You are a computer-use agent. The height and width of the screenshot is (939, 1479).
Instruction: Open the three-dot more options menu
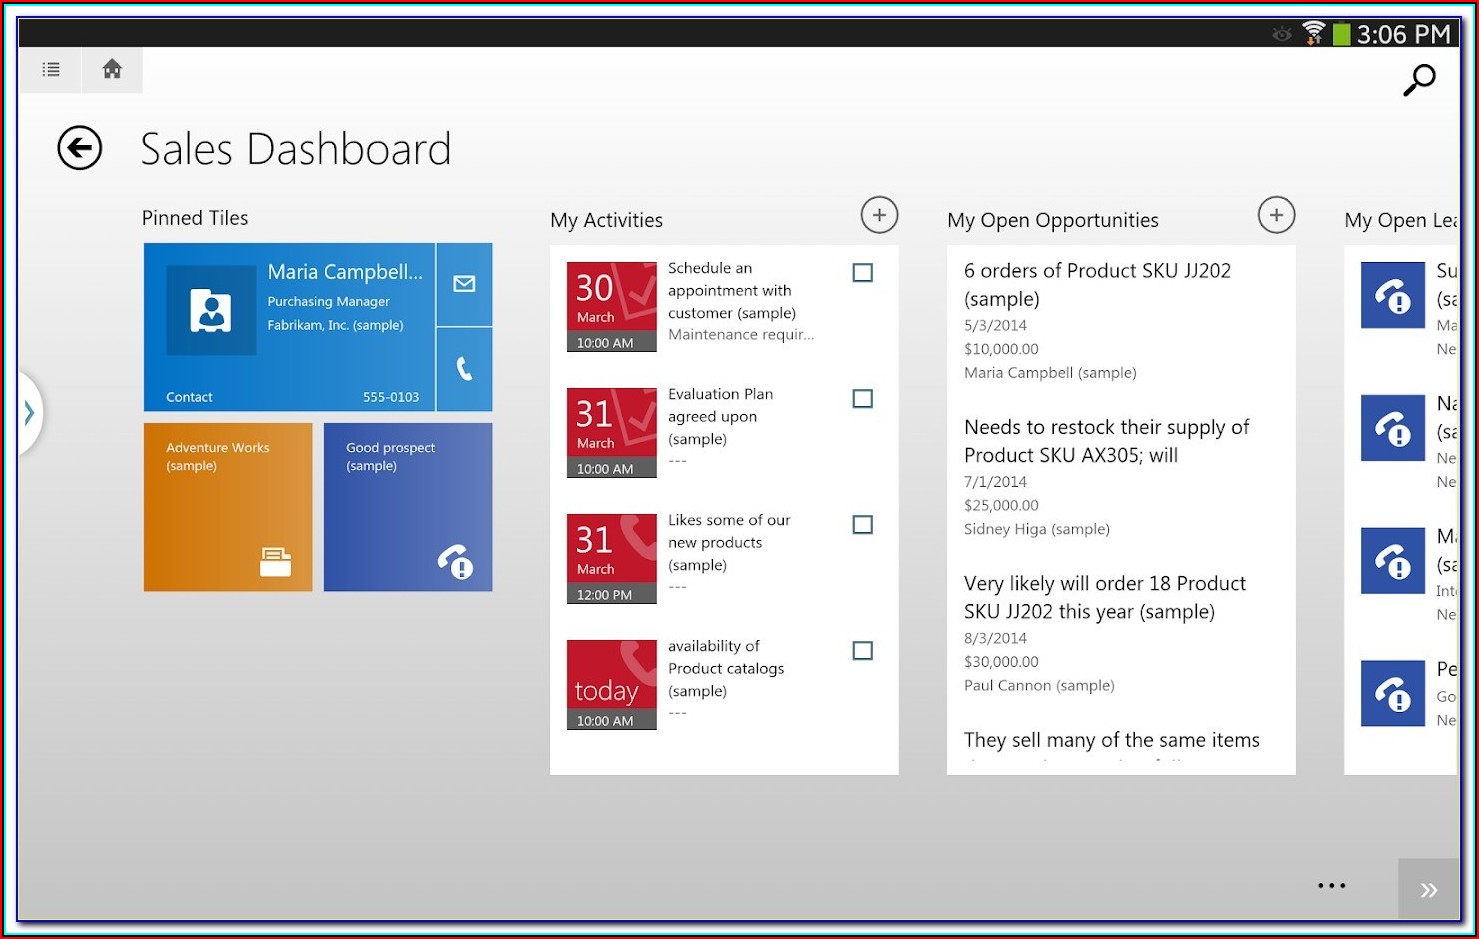1331,886
